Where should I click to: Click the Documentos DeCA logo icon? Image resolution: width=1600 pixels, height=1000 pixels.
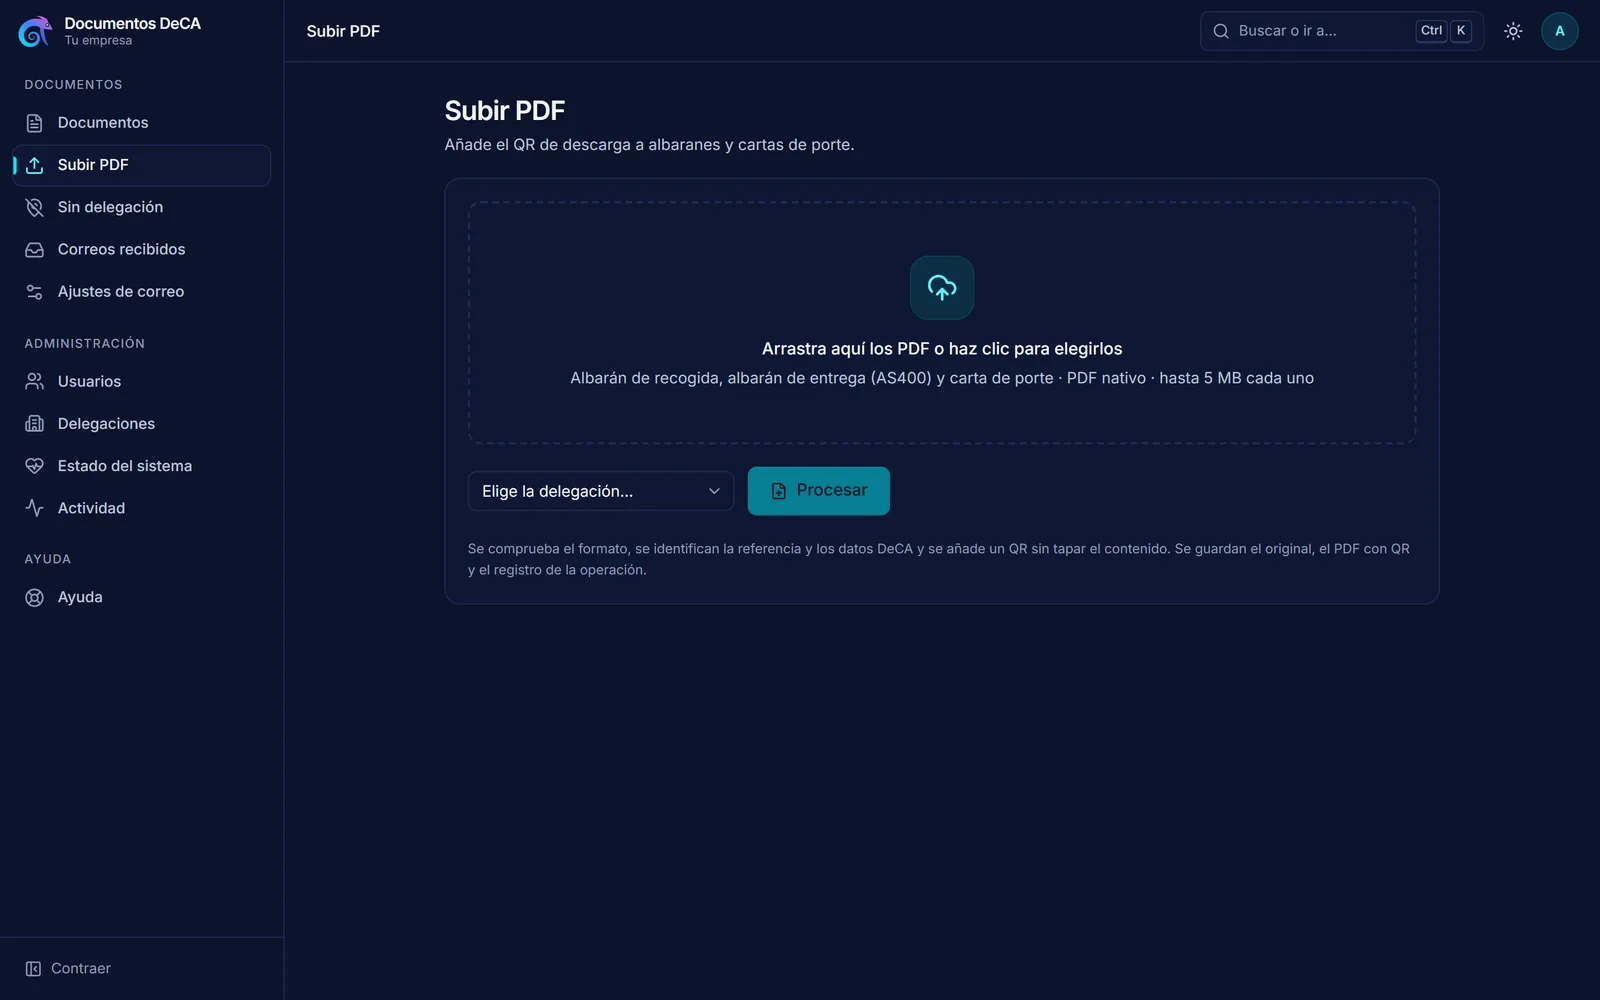[x=35, y=31]
